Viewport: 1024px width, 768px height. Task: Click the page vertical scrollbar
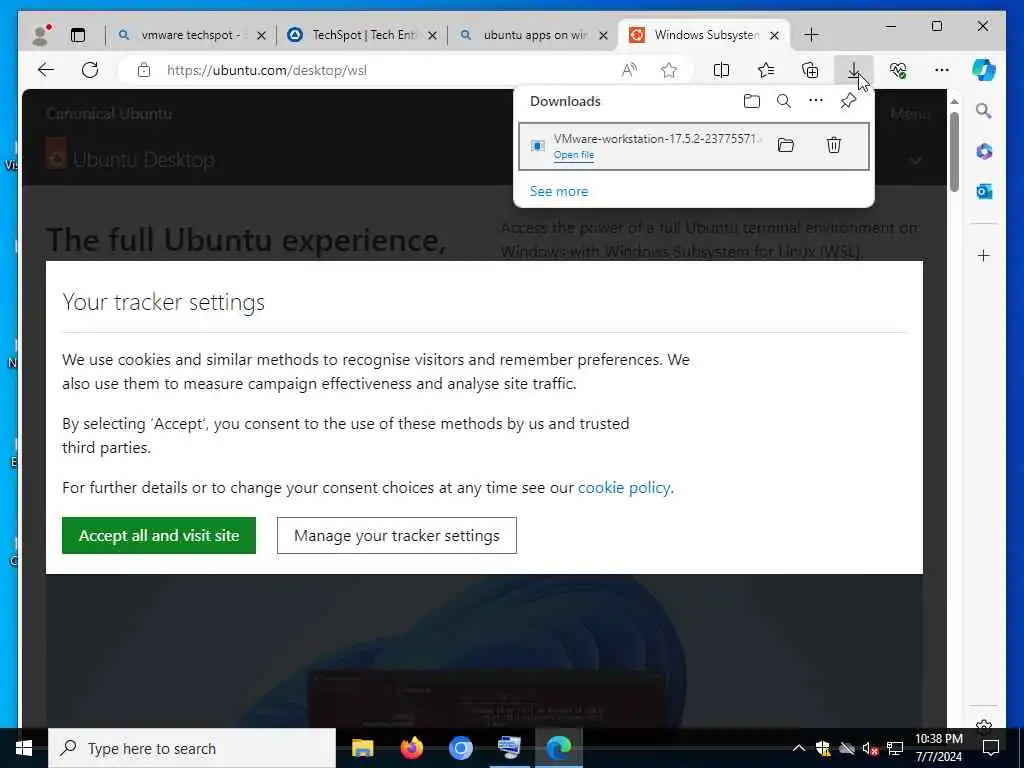click(954, 152)
